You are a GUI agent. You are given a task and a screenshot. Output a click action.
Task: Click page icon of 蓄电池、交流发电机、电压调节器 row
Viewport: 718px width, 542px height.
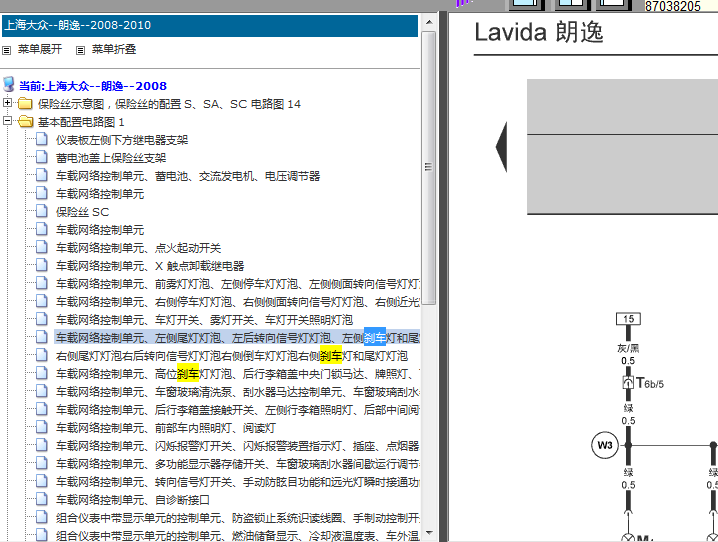tap(42, 175)
